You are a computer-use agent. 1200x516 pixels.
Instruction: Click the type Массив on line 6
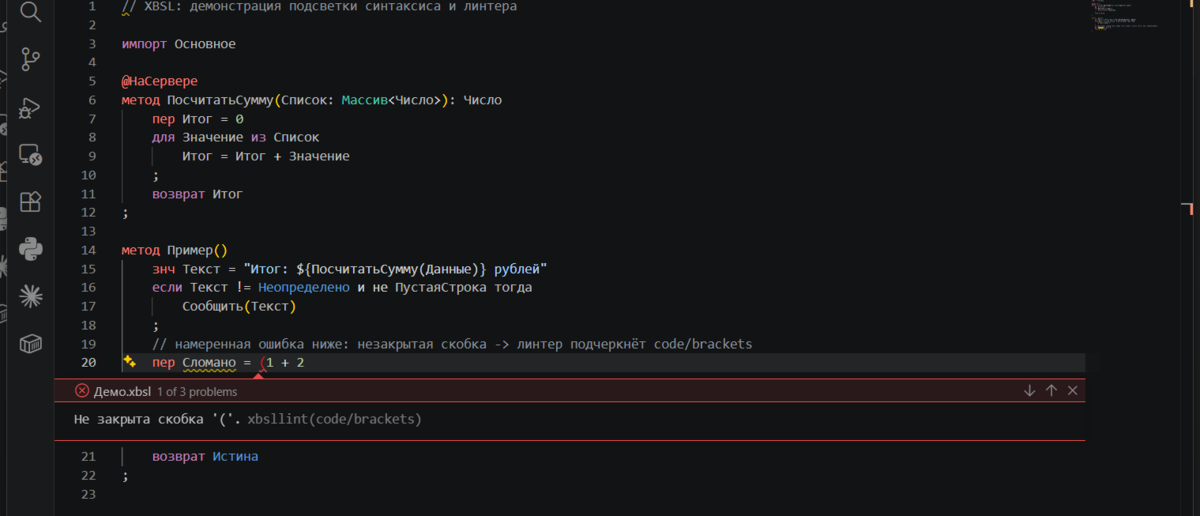364,100
